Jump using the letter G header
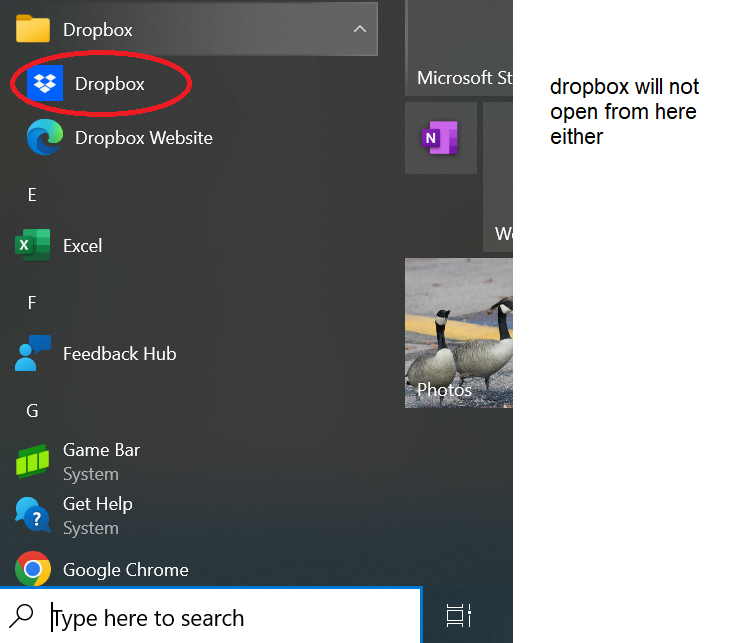 click(32, 411)
